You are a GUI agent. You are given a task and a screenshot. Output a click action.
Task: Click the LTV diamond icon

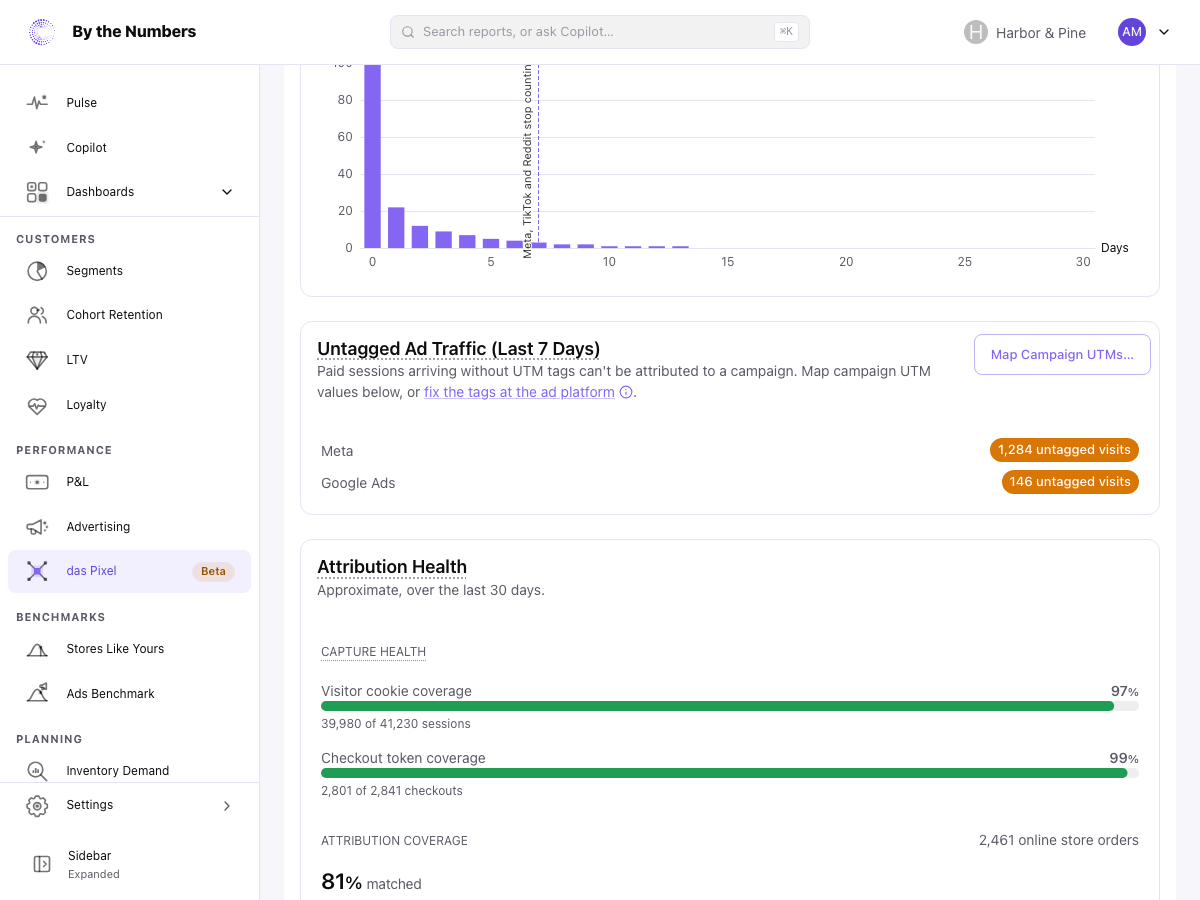click(x=37, y=360)
